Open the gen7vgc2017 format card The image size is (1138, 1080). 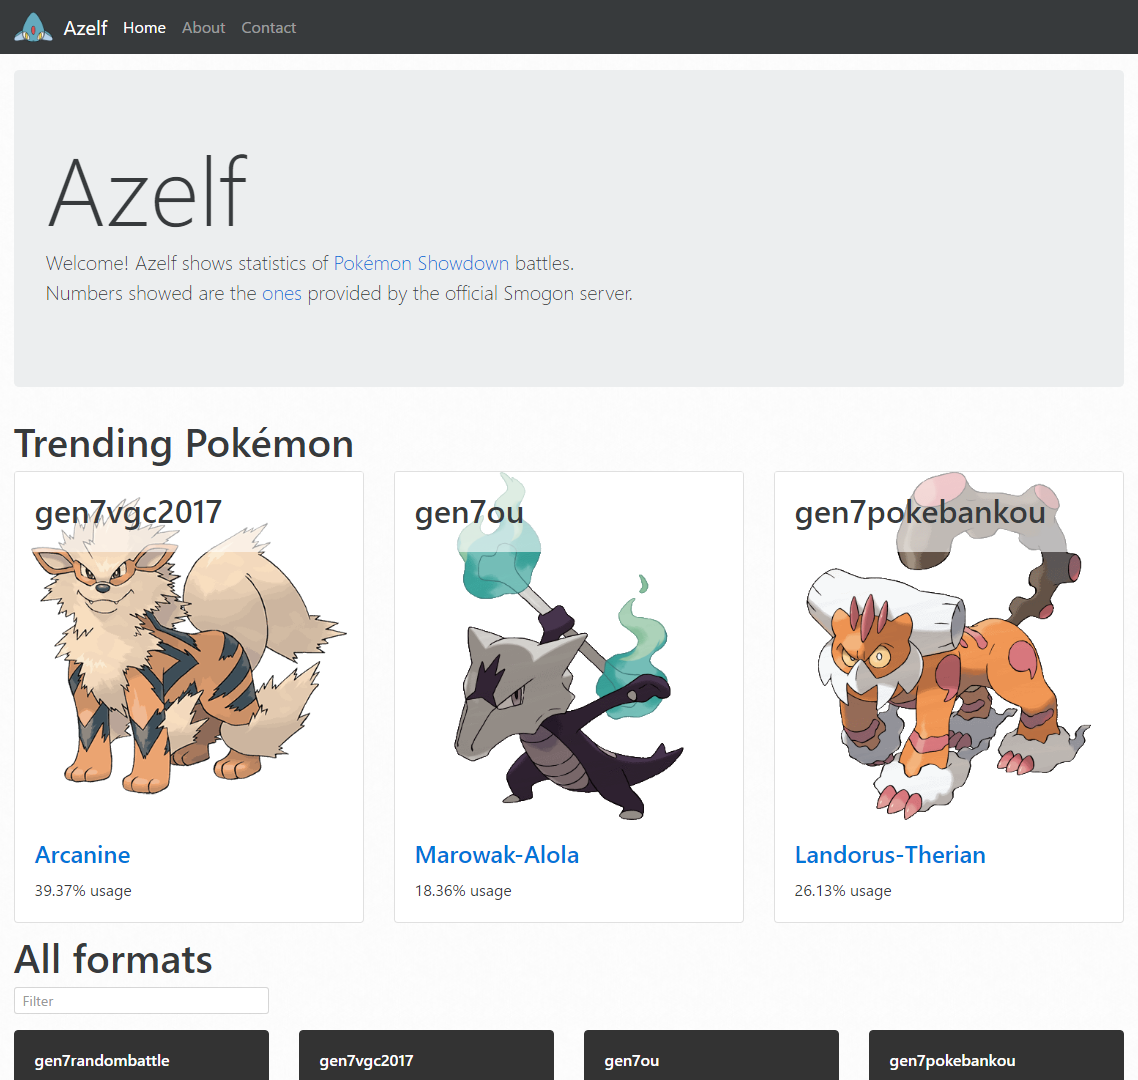click(x=426, y=1056)
